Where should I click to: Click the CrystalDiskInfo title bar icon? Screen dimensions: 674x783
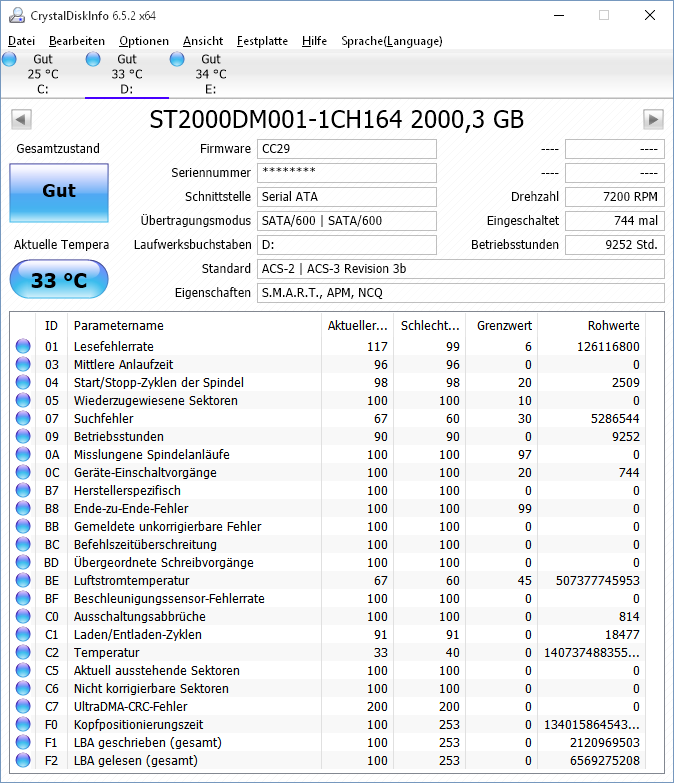(x=16, y=15)
